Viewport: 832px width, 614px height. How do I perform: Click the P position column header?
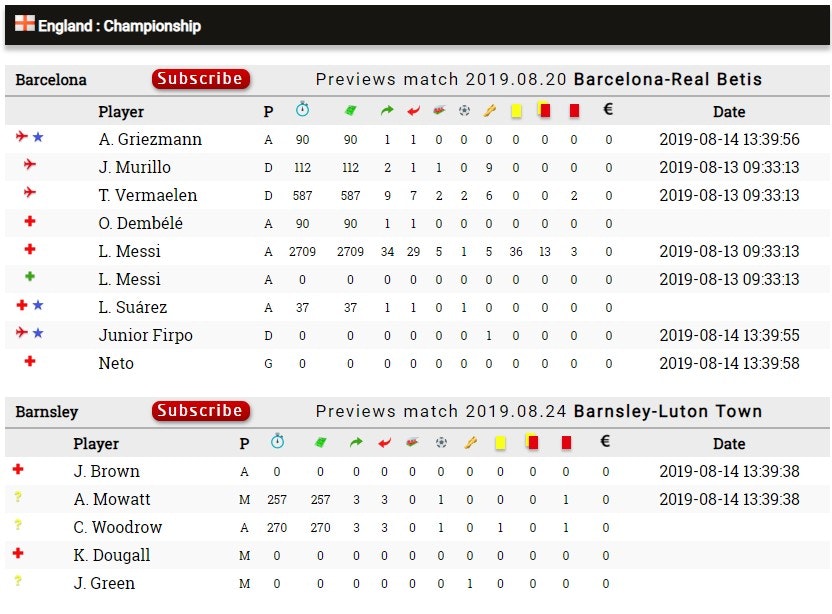268,112
